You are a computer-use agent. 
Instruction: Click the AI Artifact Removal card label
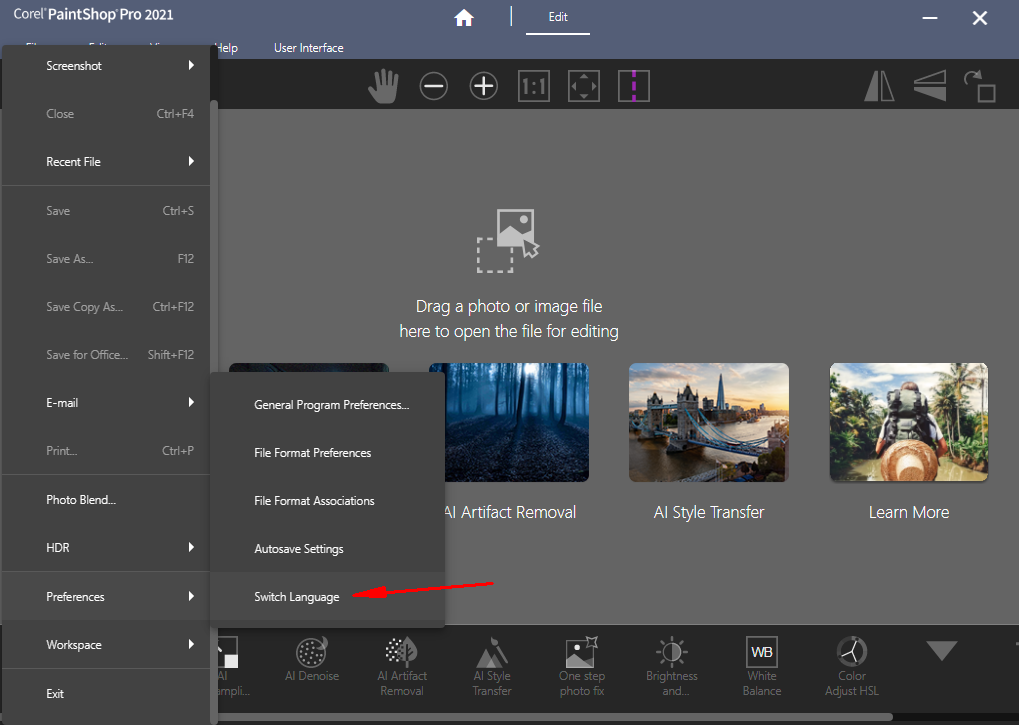coord(510,513)
